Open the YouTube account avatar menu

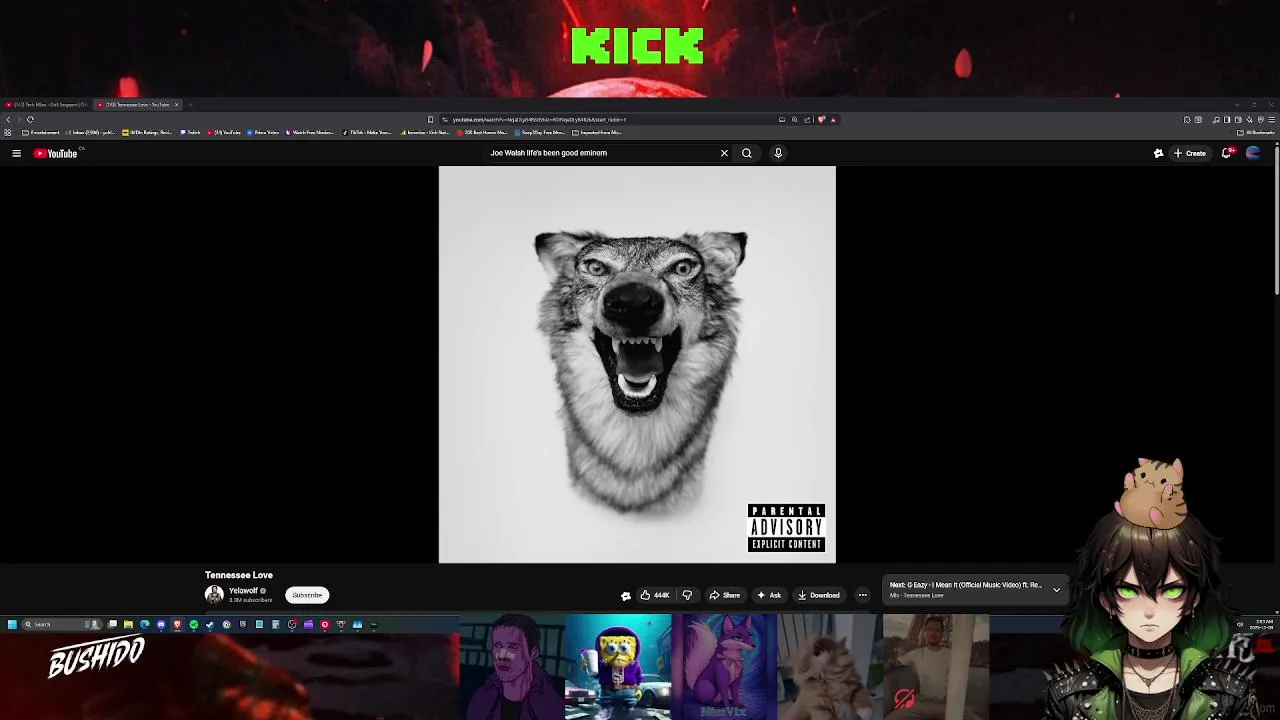tap(1253, 153)
